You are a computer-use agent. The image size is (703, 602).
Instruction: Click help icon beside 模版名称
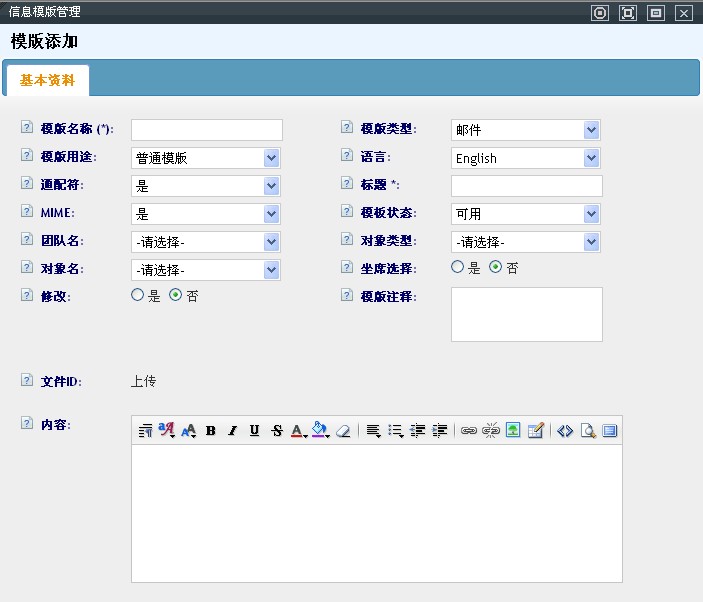[x=27, y=128]
